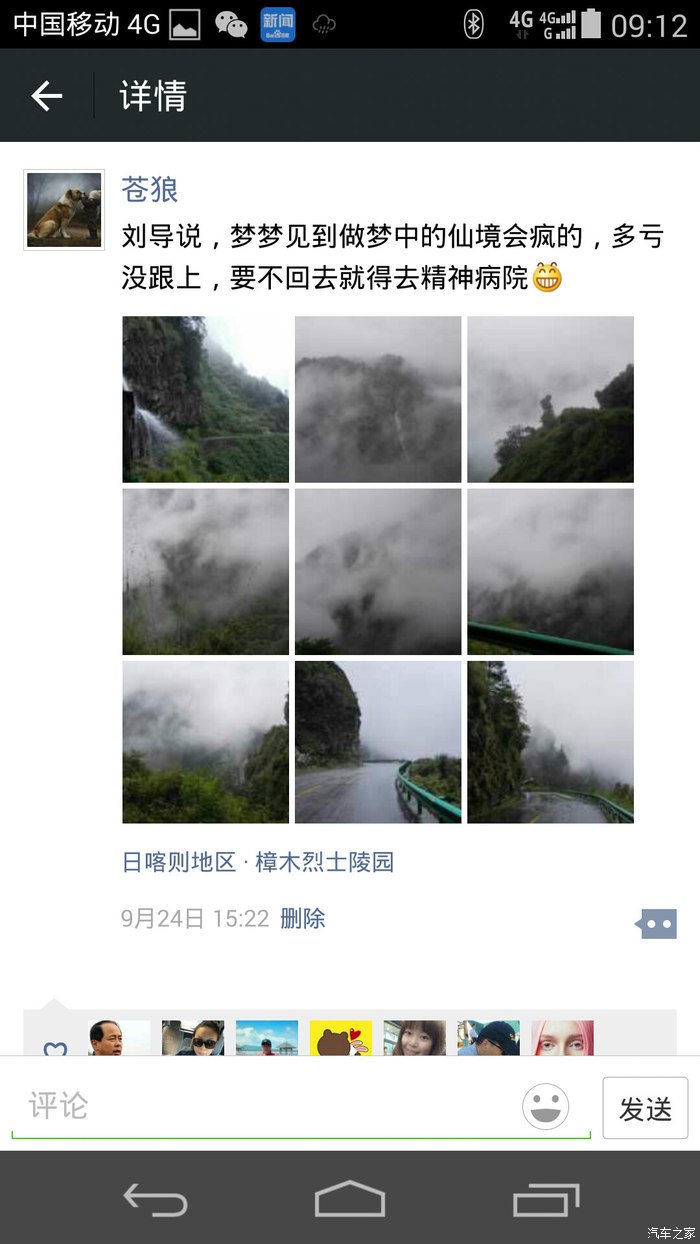Open the brown bear sticker liker avatar

pos(341,1039)
